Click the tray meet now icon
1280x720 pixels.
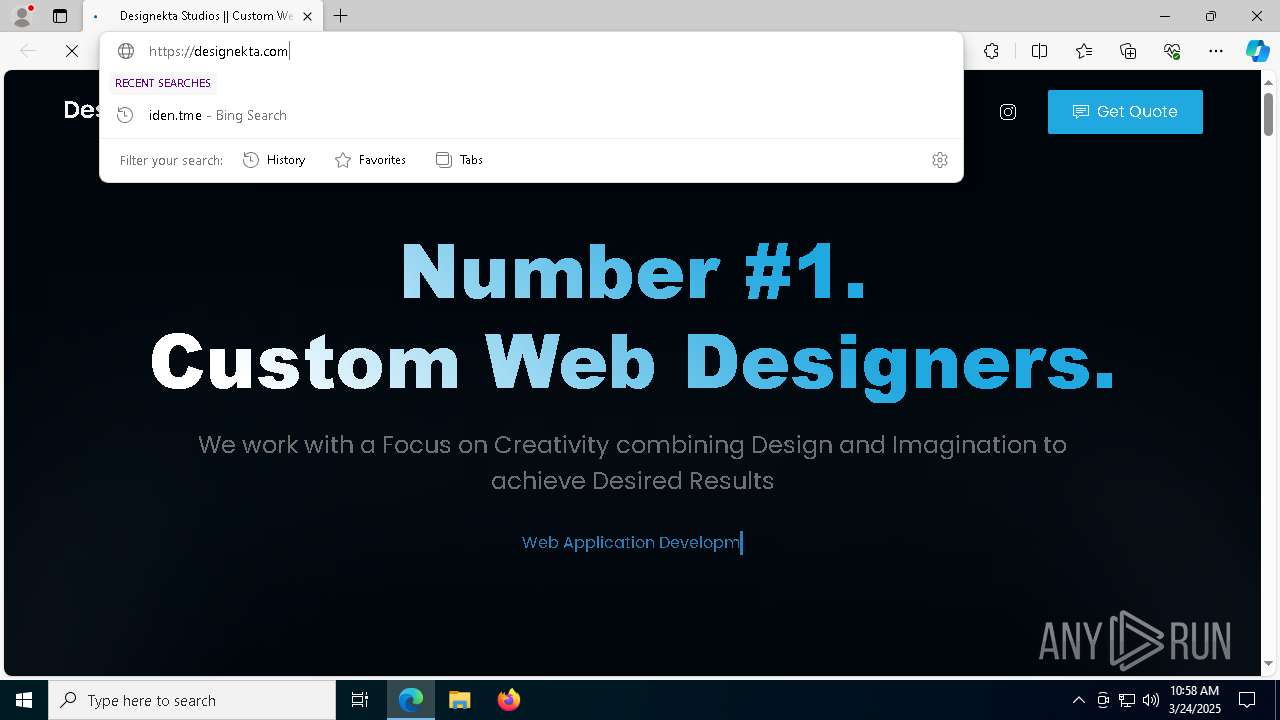[x=1103, y=700]
